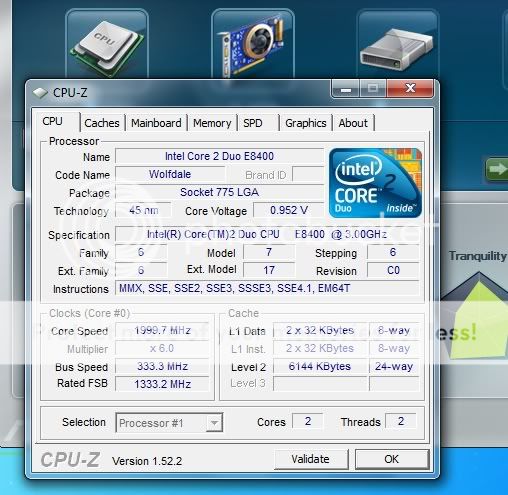Click the Ext. Model value 17

pyautogui.click(x=269, y=270)
